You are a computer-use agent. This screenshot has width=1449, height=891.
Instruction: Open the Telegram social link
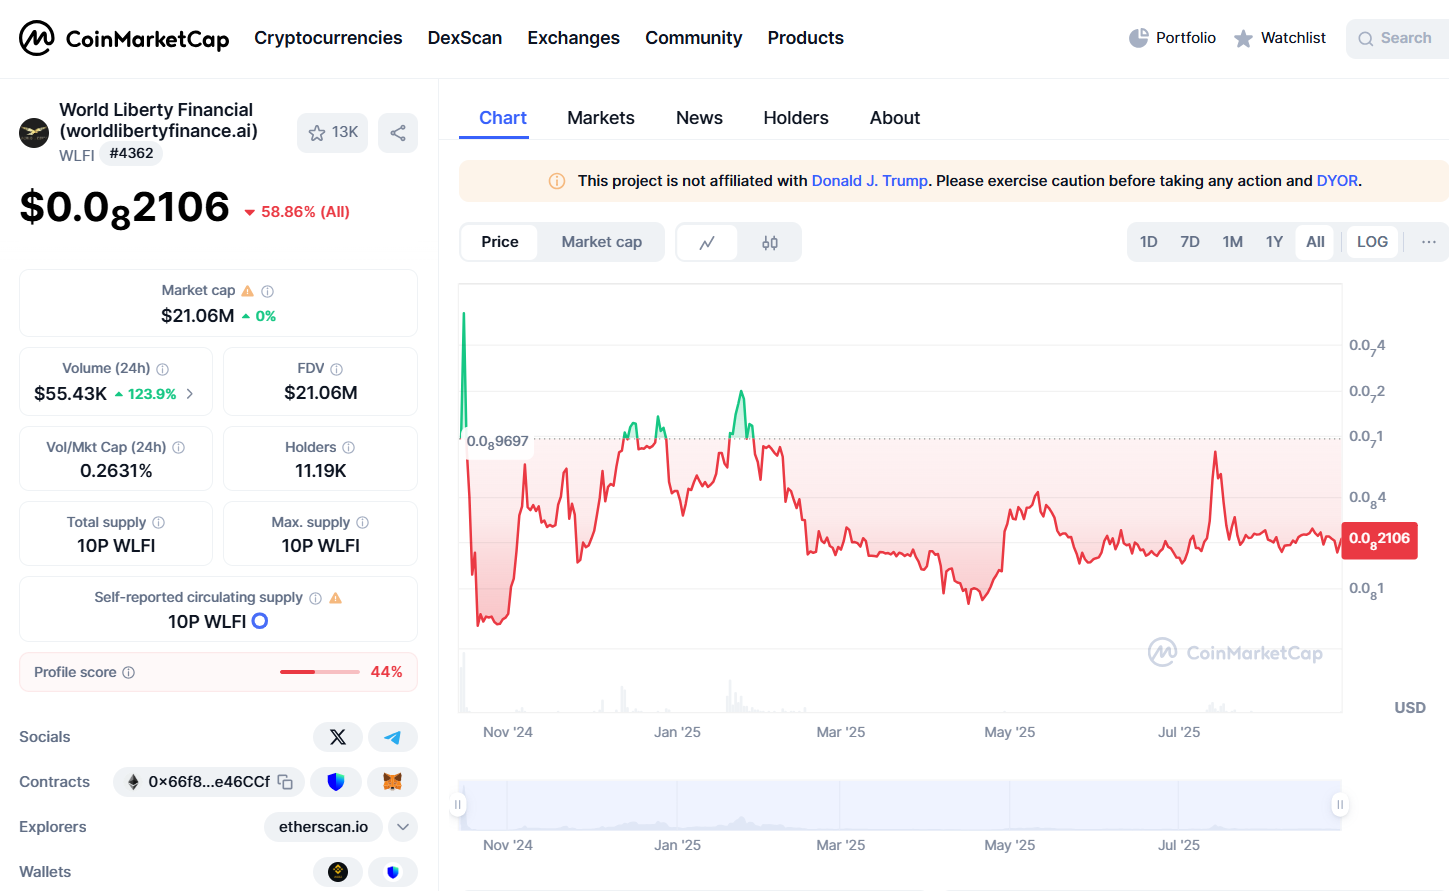(393, 737)
